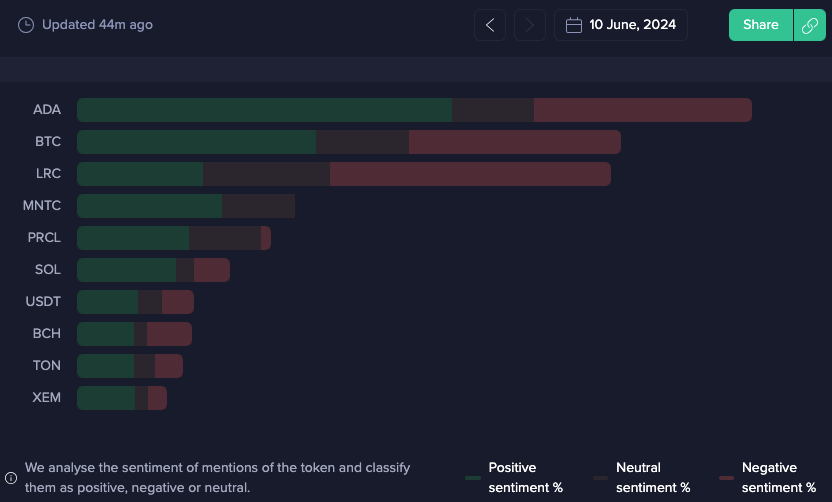The height and width of the screenshot is (502, 832).
Task: Click the BTC neutral sentiment bar segment
Action: [x=362, y=142]
